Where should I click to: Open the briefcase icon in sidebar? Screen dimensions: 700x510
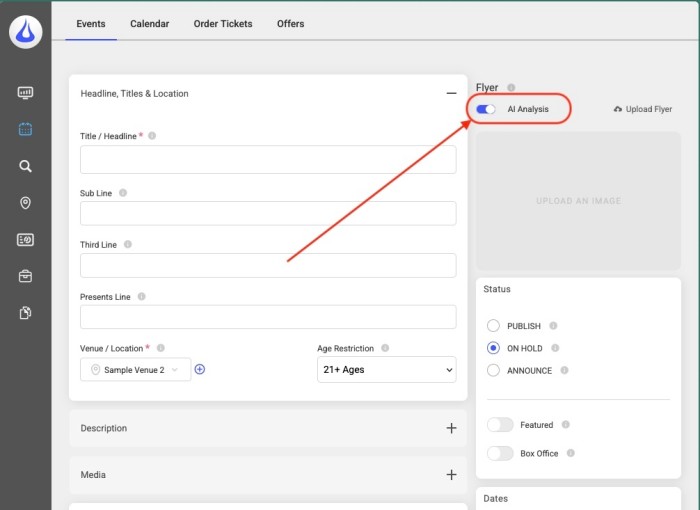click(x=25, y=276)
